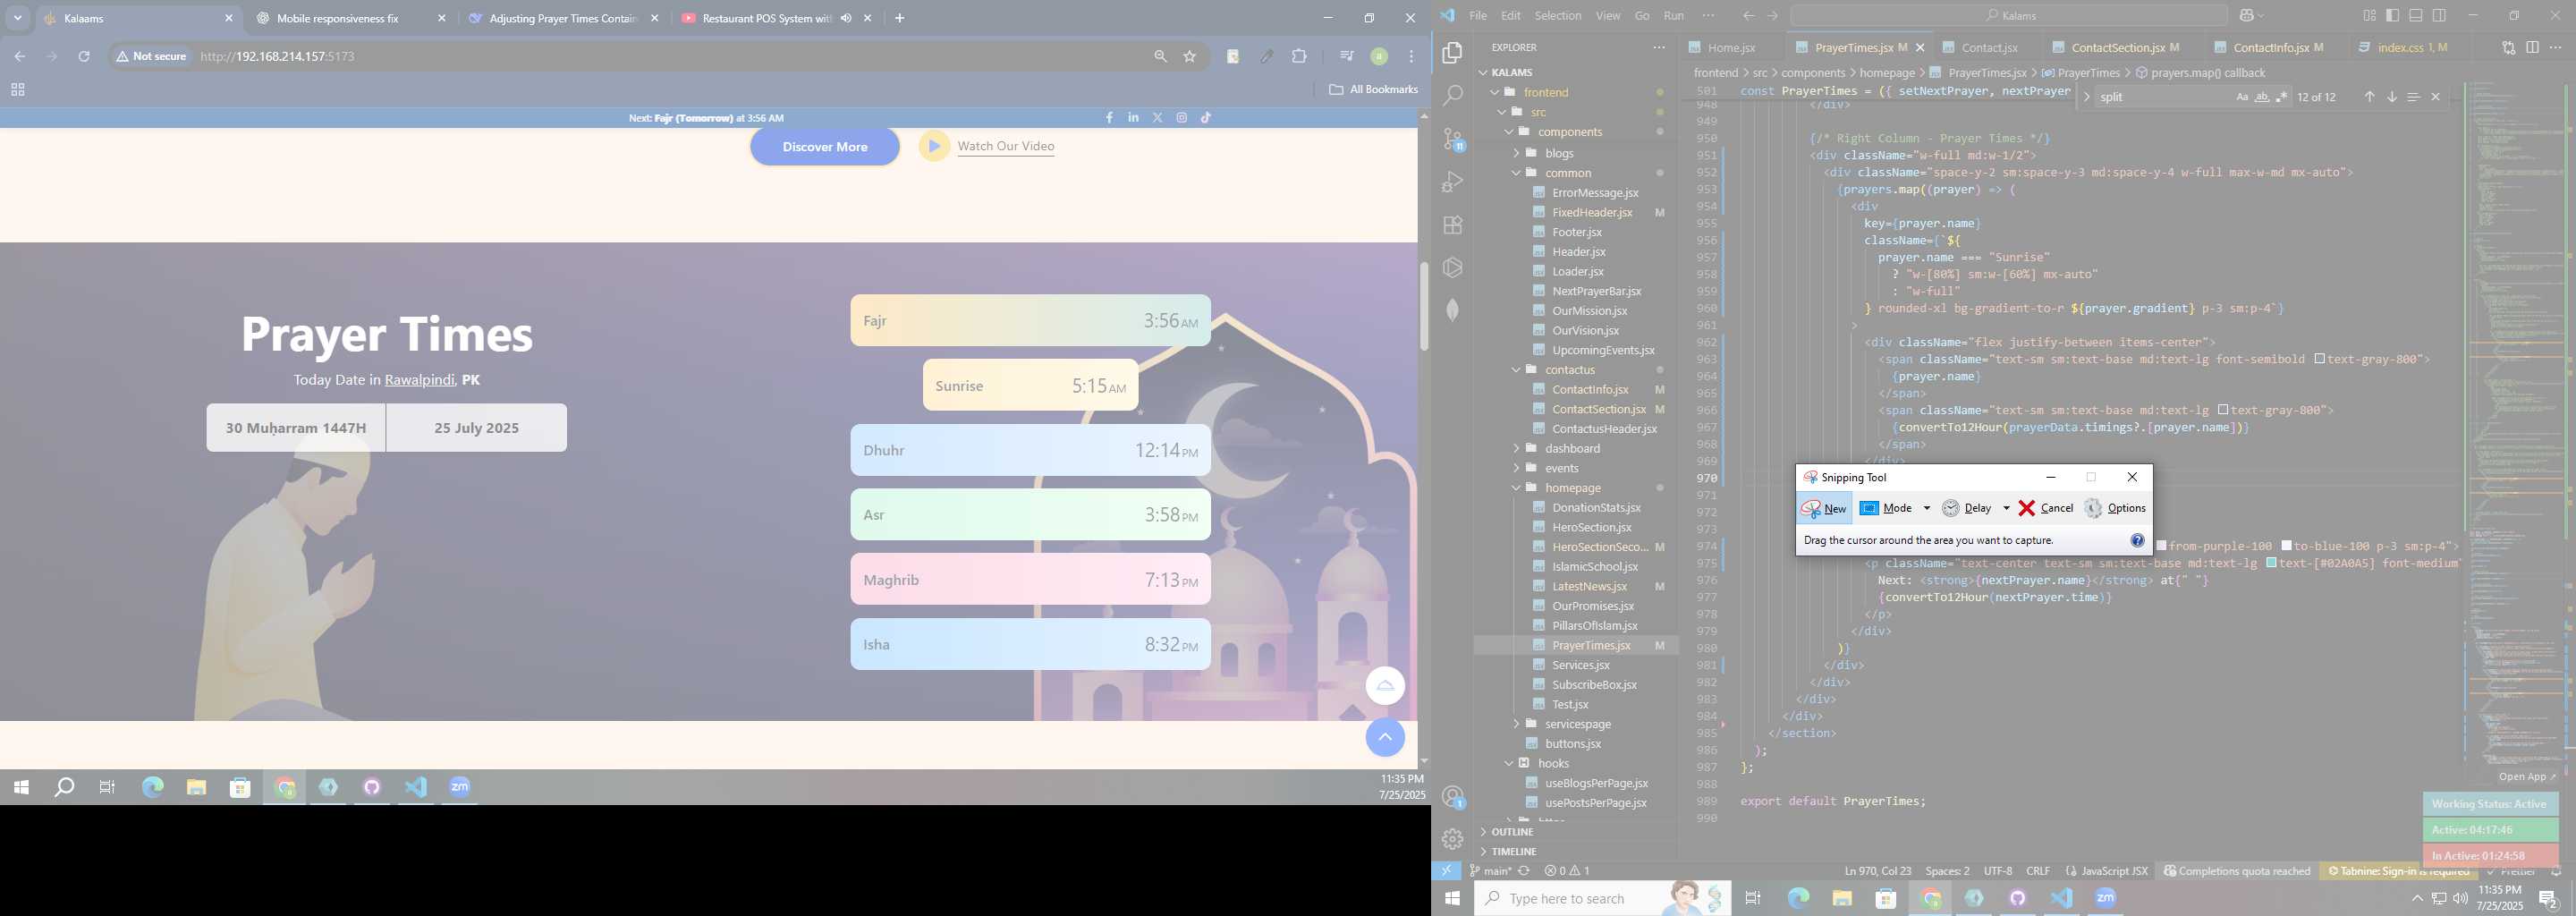
Task: Open the Manage gear icon in VS Code
Action: coord(1453,839)
